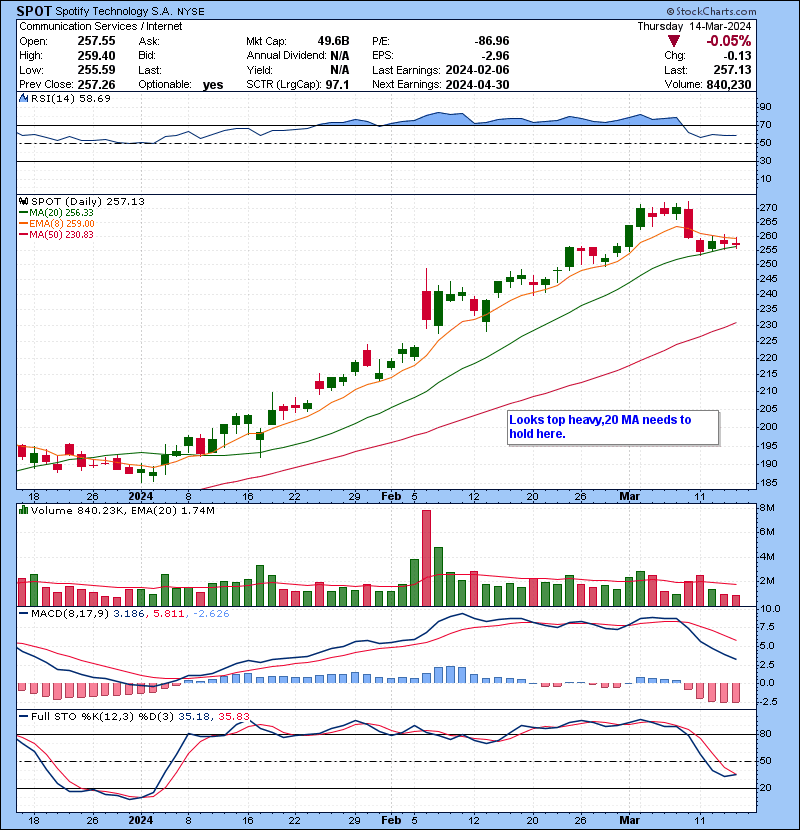Screen dimensions: 800x830
Task: Select the High value 259.40
Action: (96, 56)
